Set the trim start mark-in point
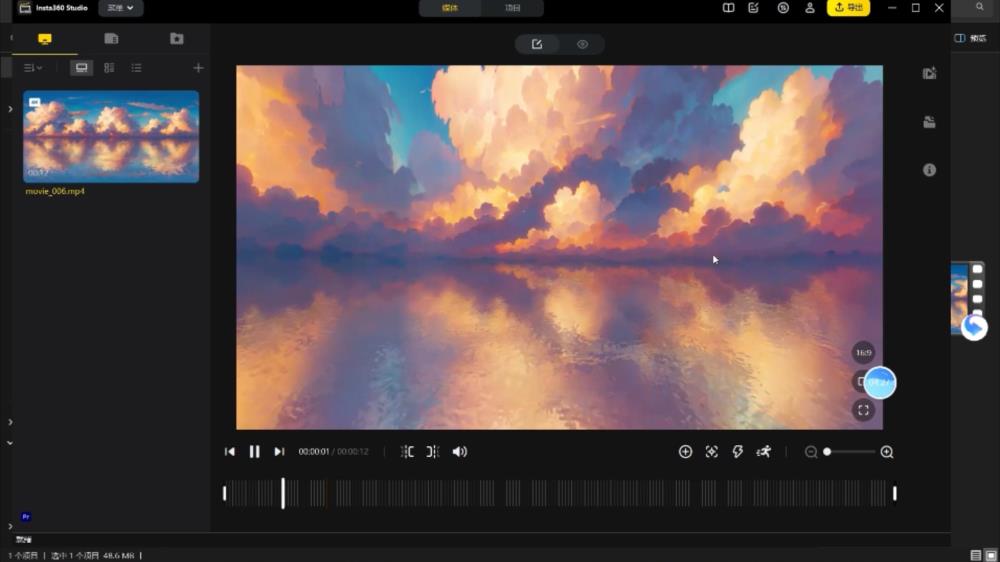The image size is (1000, 562). (407, 452)
